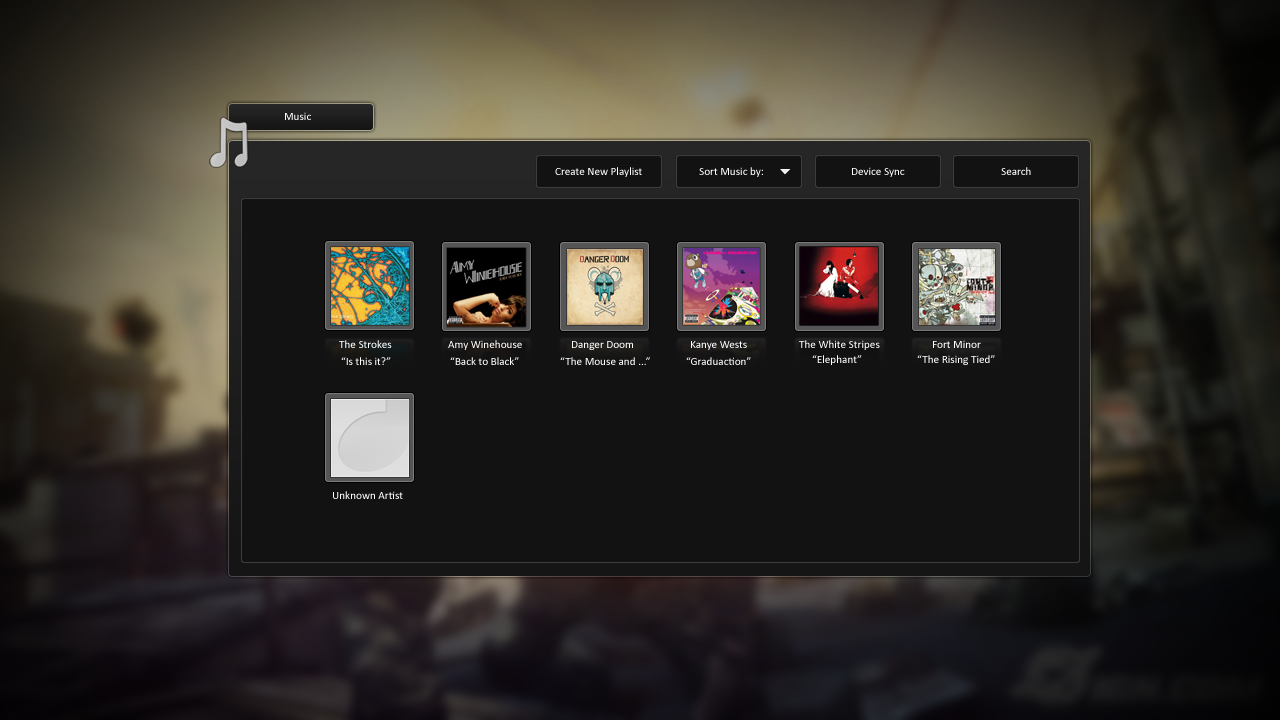Viewport: 1280px width, 720px height.
Task: Click the "Unknown Artist" label
Action: (367, 496)
